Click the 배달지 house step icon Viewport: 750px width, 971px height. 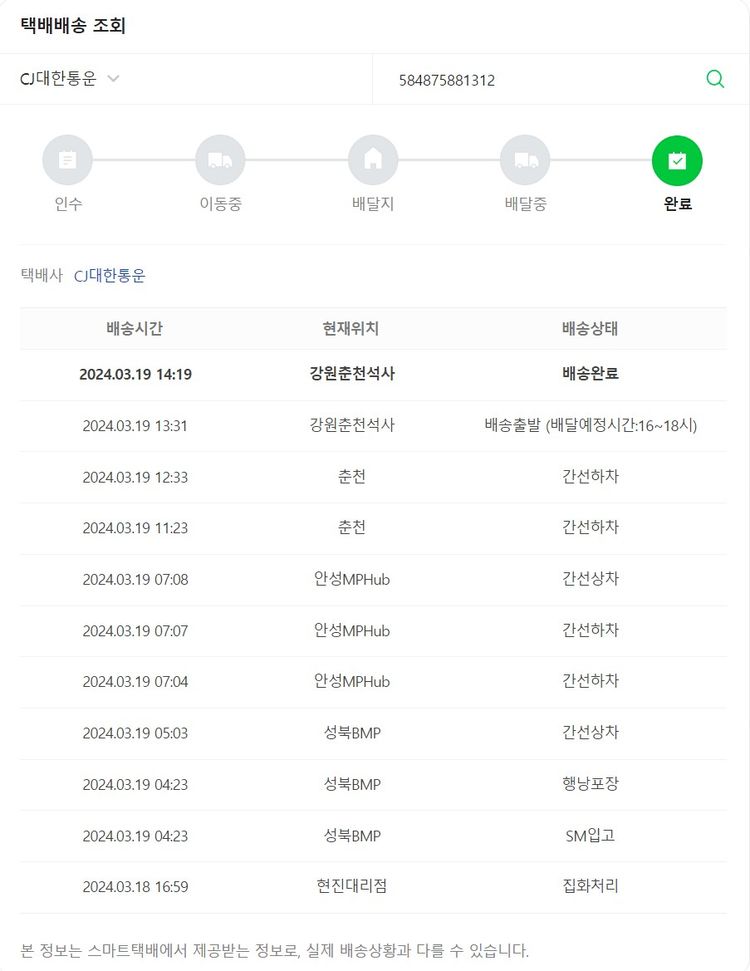pos(373,160)
